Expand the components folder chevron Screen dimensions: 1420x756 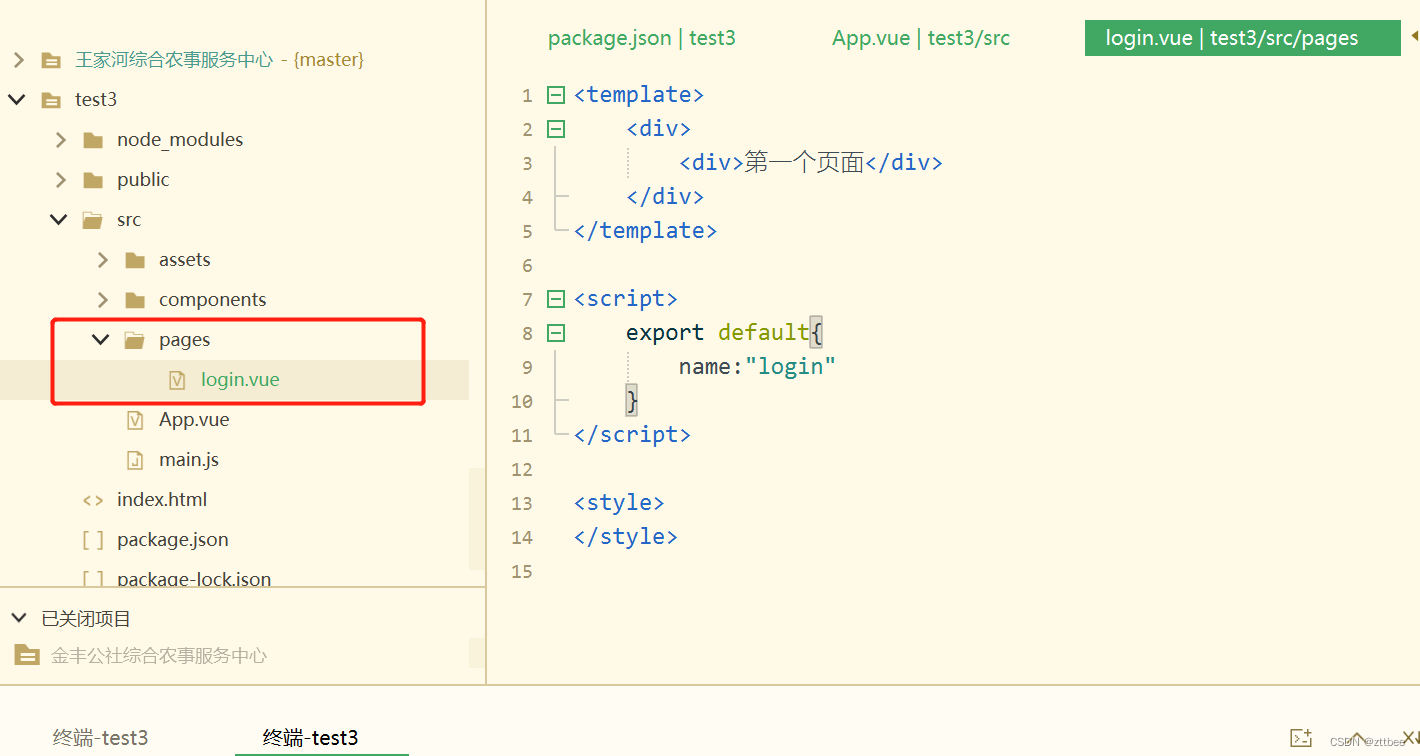(x=103, y=300)
